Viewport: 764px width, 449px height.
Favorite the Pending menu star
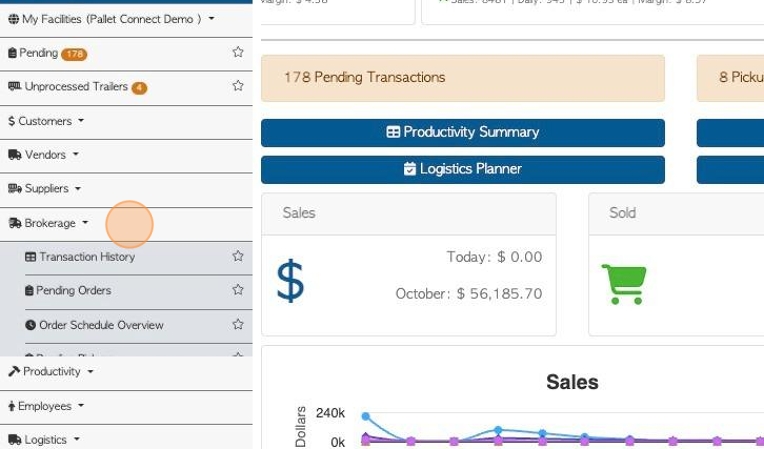tap(238, 52)
